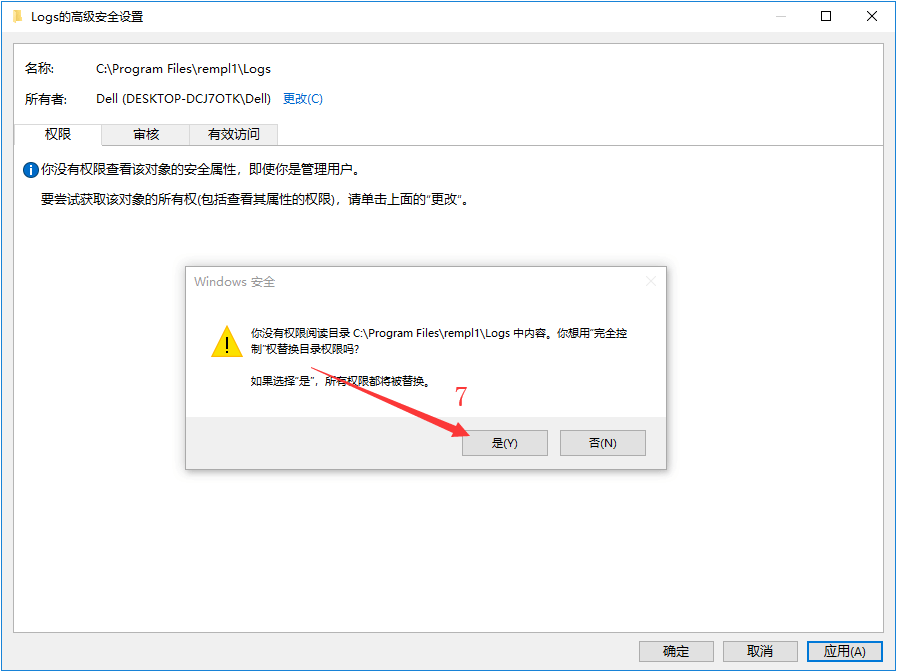Click the 应用(A) button
The image size is (897, 672).
pyautogui.click(x=844, y=651)
